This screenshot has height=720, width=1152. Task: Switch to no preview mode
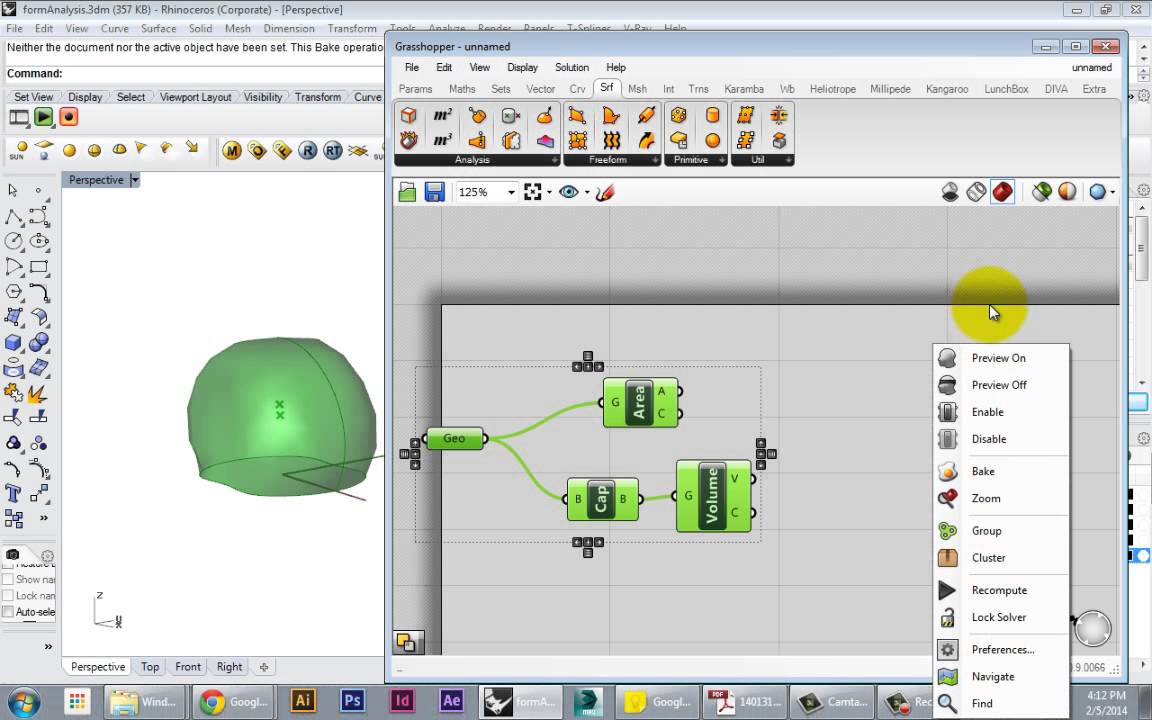click(950, 192)
